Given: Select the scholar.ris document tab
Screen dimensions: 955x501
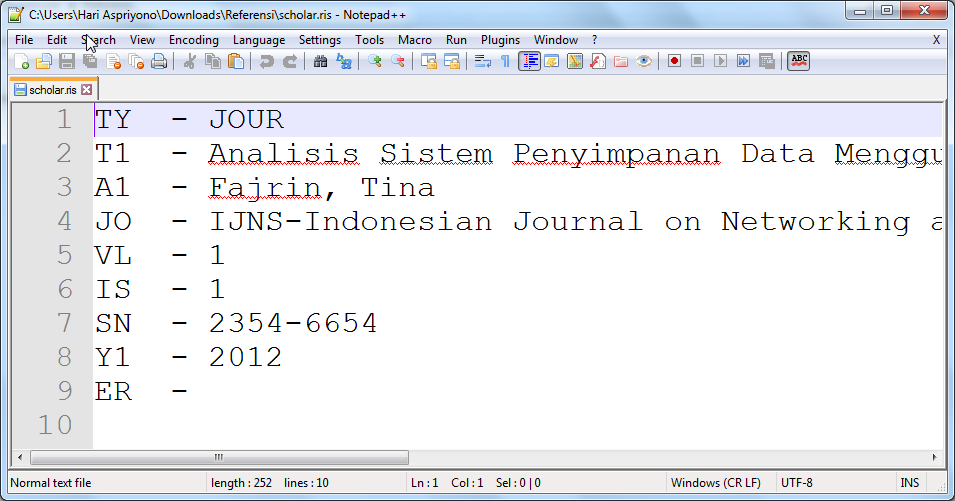Looking at the screenshot, I should [50, 90].
